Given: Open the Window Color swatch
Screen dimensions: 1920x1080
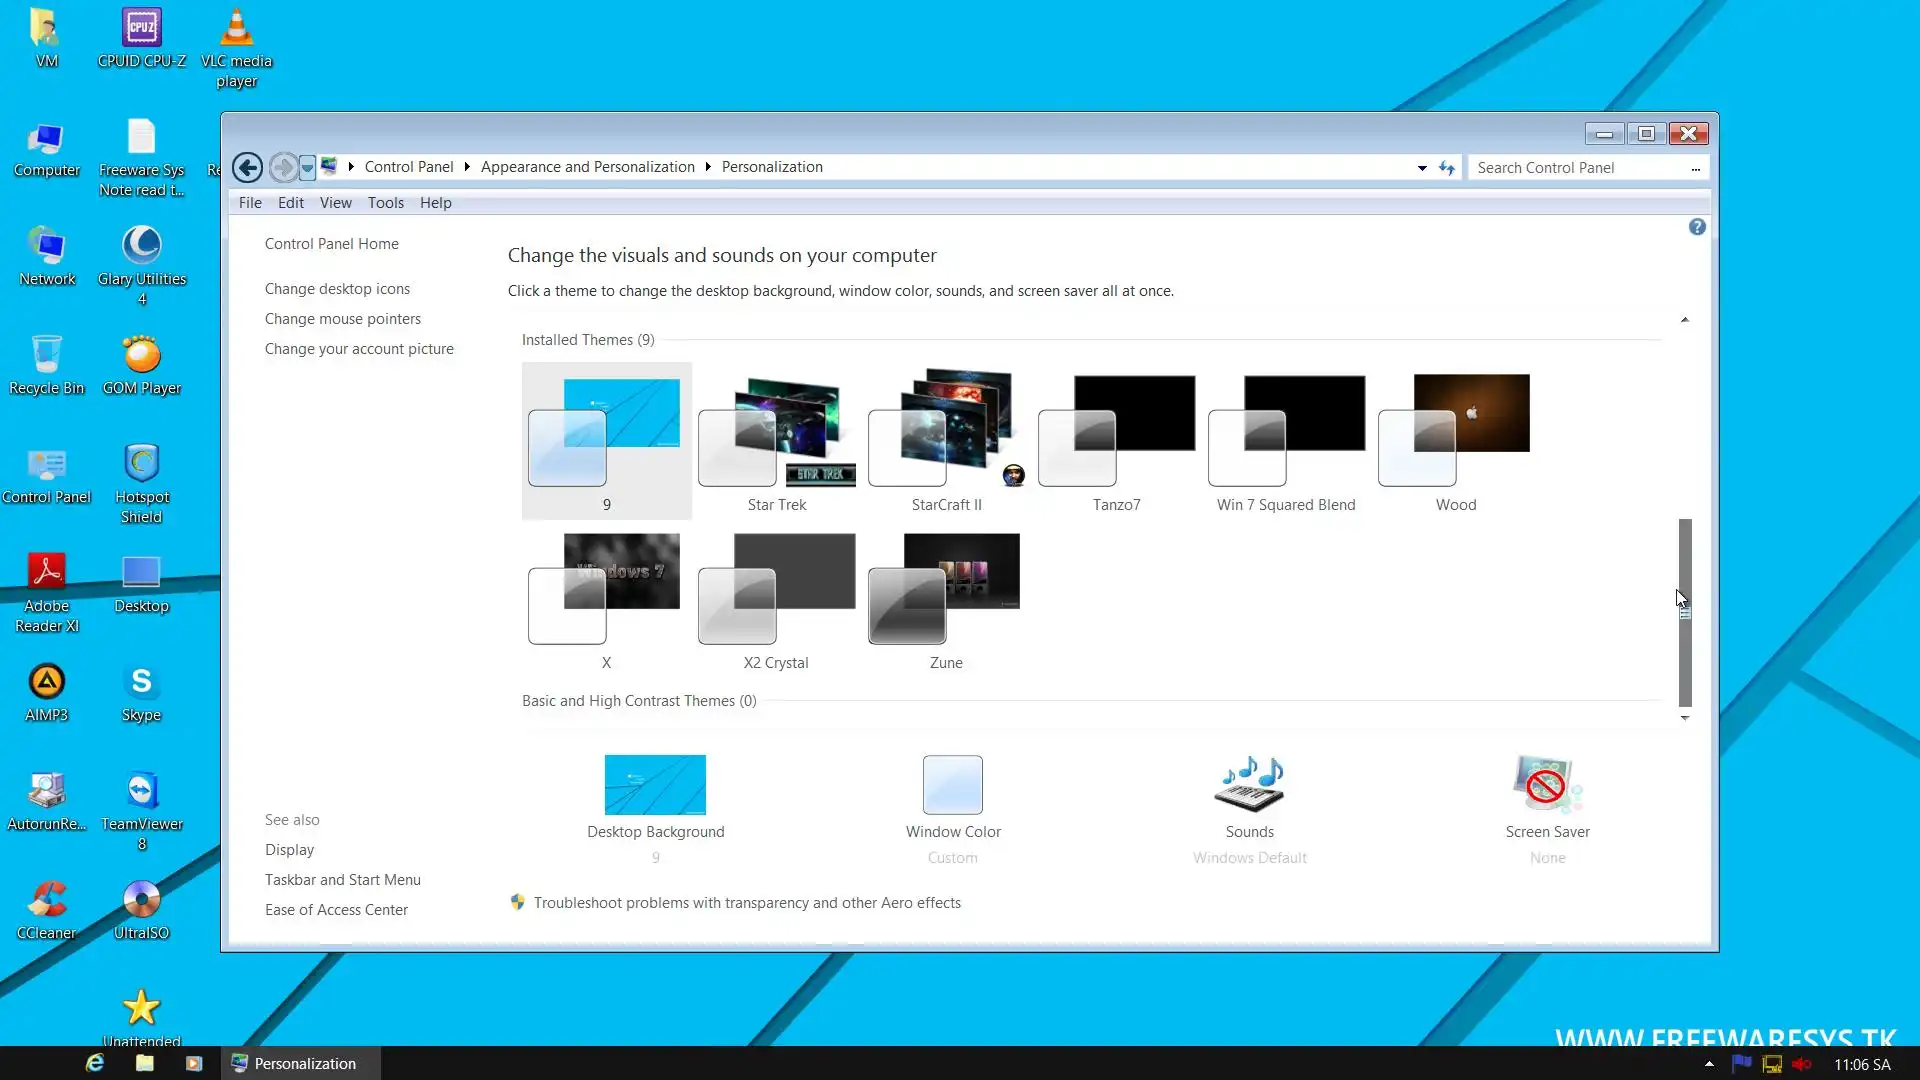Looking at the screenshot, I should (x=952, y=785).
